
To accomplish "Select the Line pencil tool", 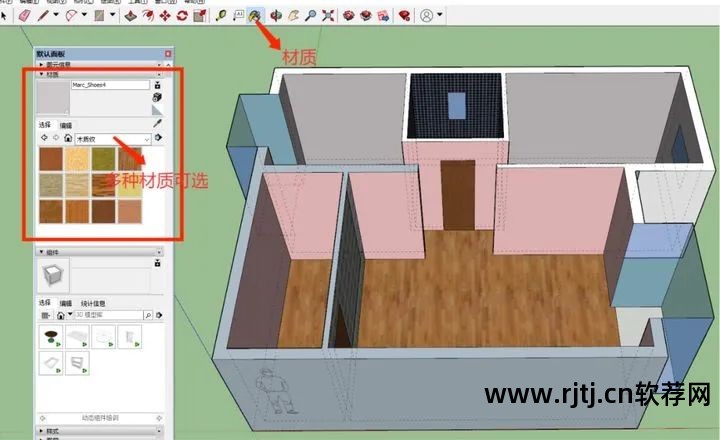I will tap(43, 16).
